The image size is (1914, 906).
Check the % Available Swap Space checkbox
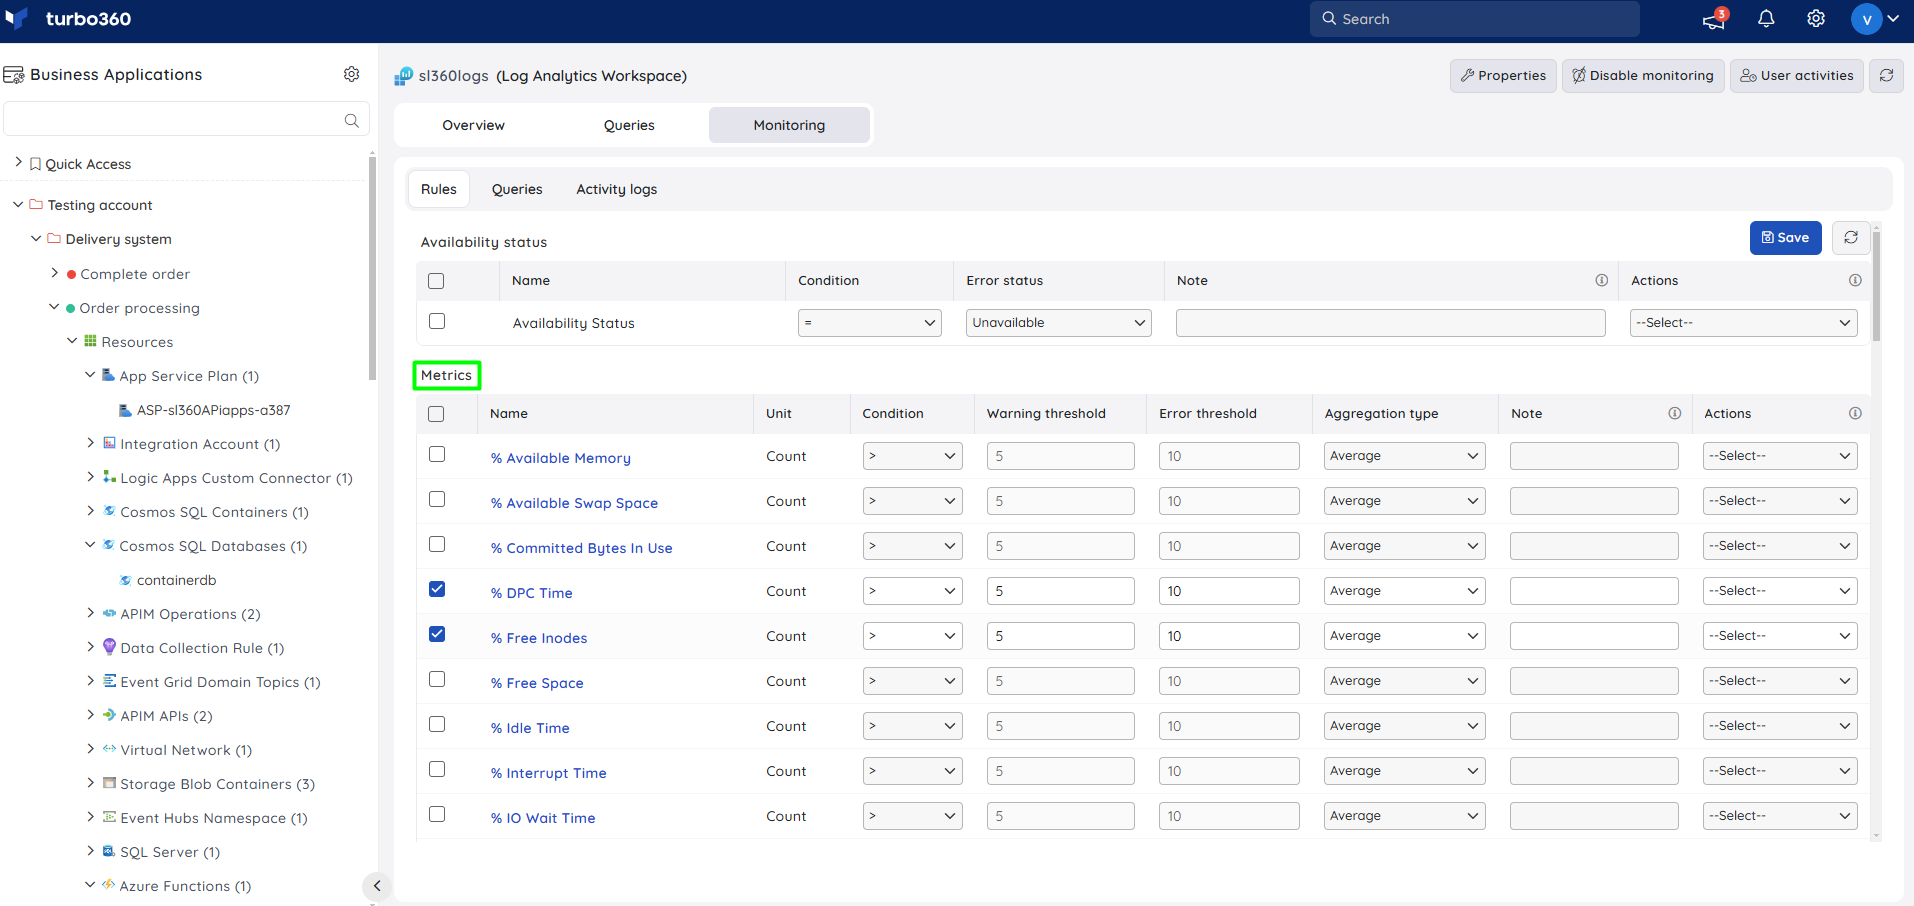pos(437,499)
